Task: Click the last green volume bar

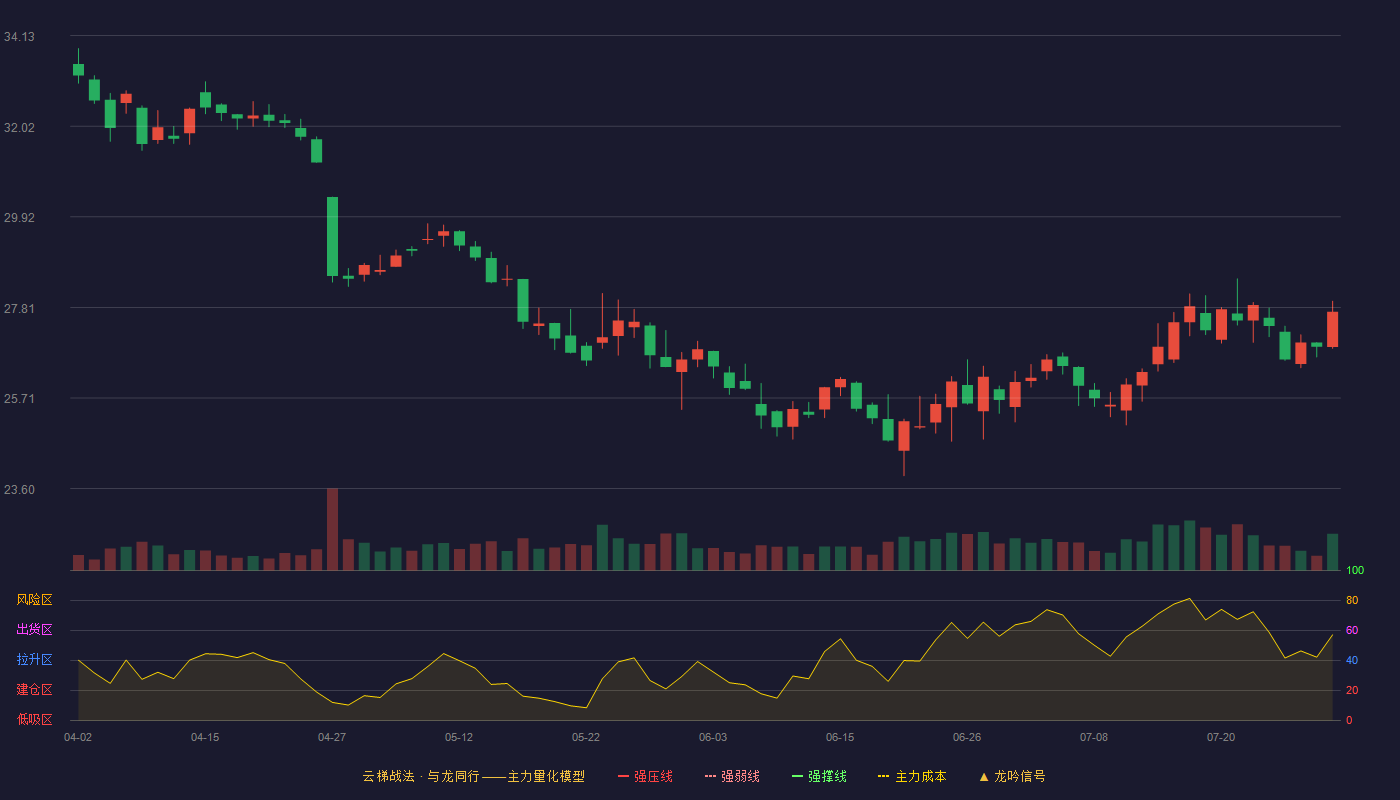Action: tap(1332, 552)
